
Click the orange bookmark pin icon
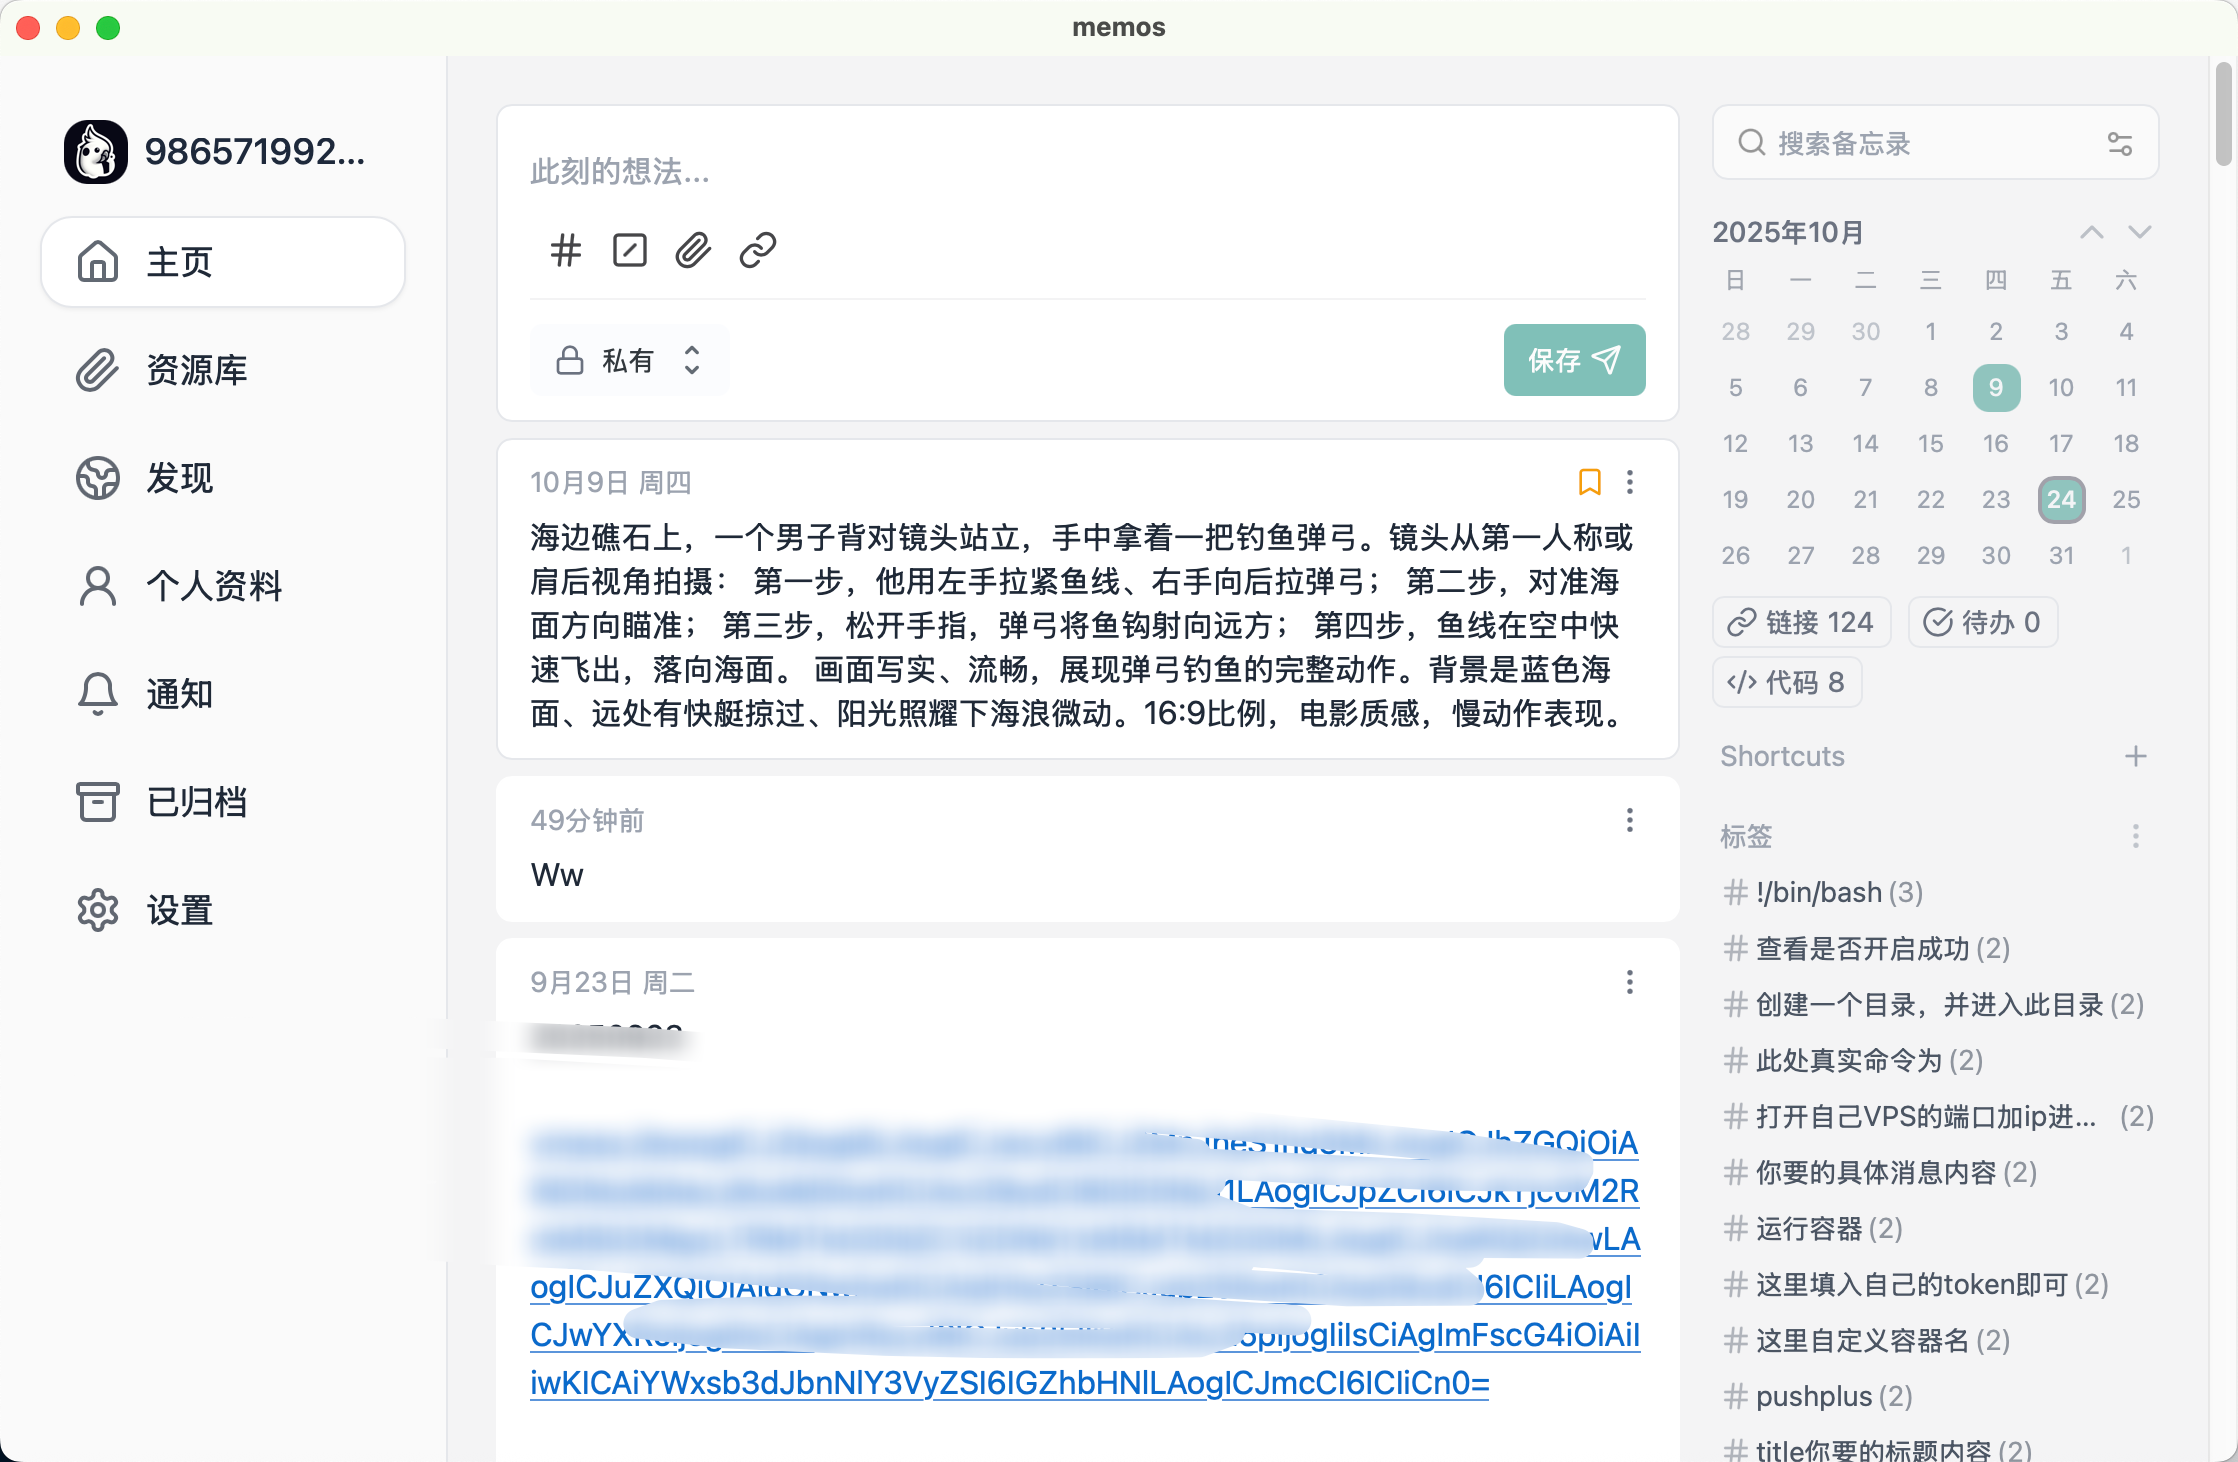coord(1589,482)
